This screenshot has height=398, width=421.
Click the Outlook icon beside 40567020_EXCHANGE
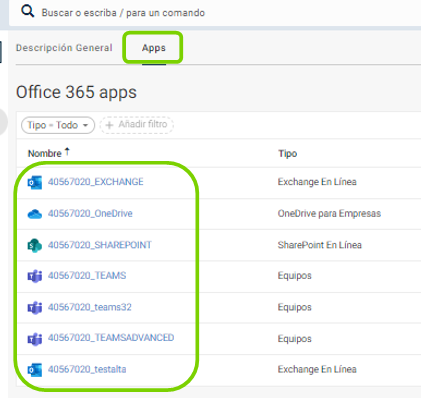coord(35,182)
